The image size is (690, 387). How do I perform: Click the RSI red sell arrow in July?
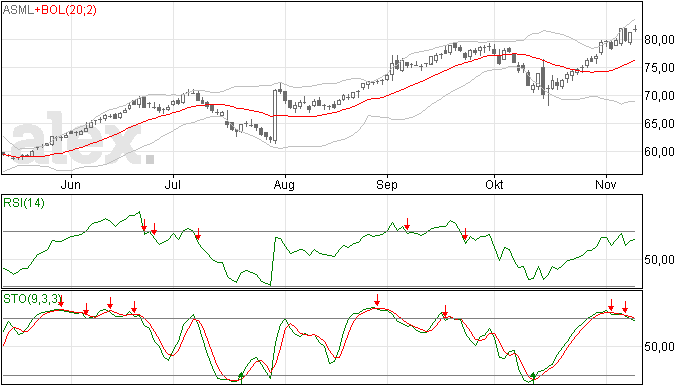coord(198,234)
